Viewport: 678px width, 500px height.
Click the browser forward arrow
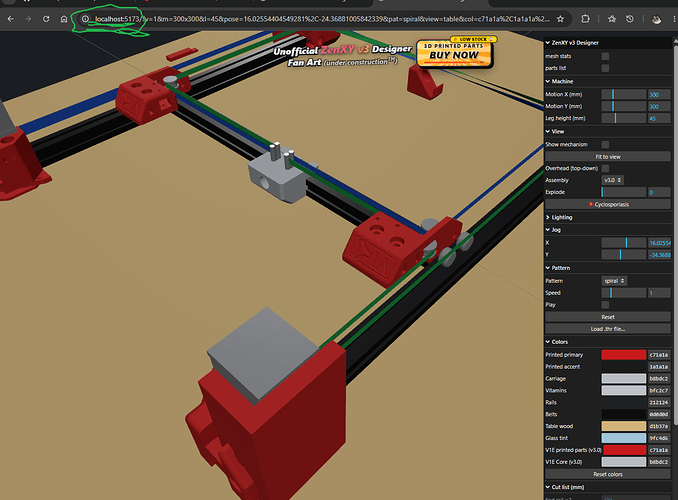click(x=28, y=19)
